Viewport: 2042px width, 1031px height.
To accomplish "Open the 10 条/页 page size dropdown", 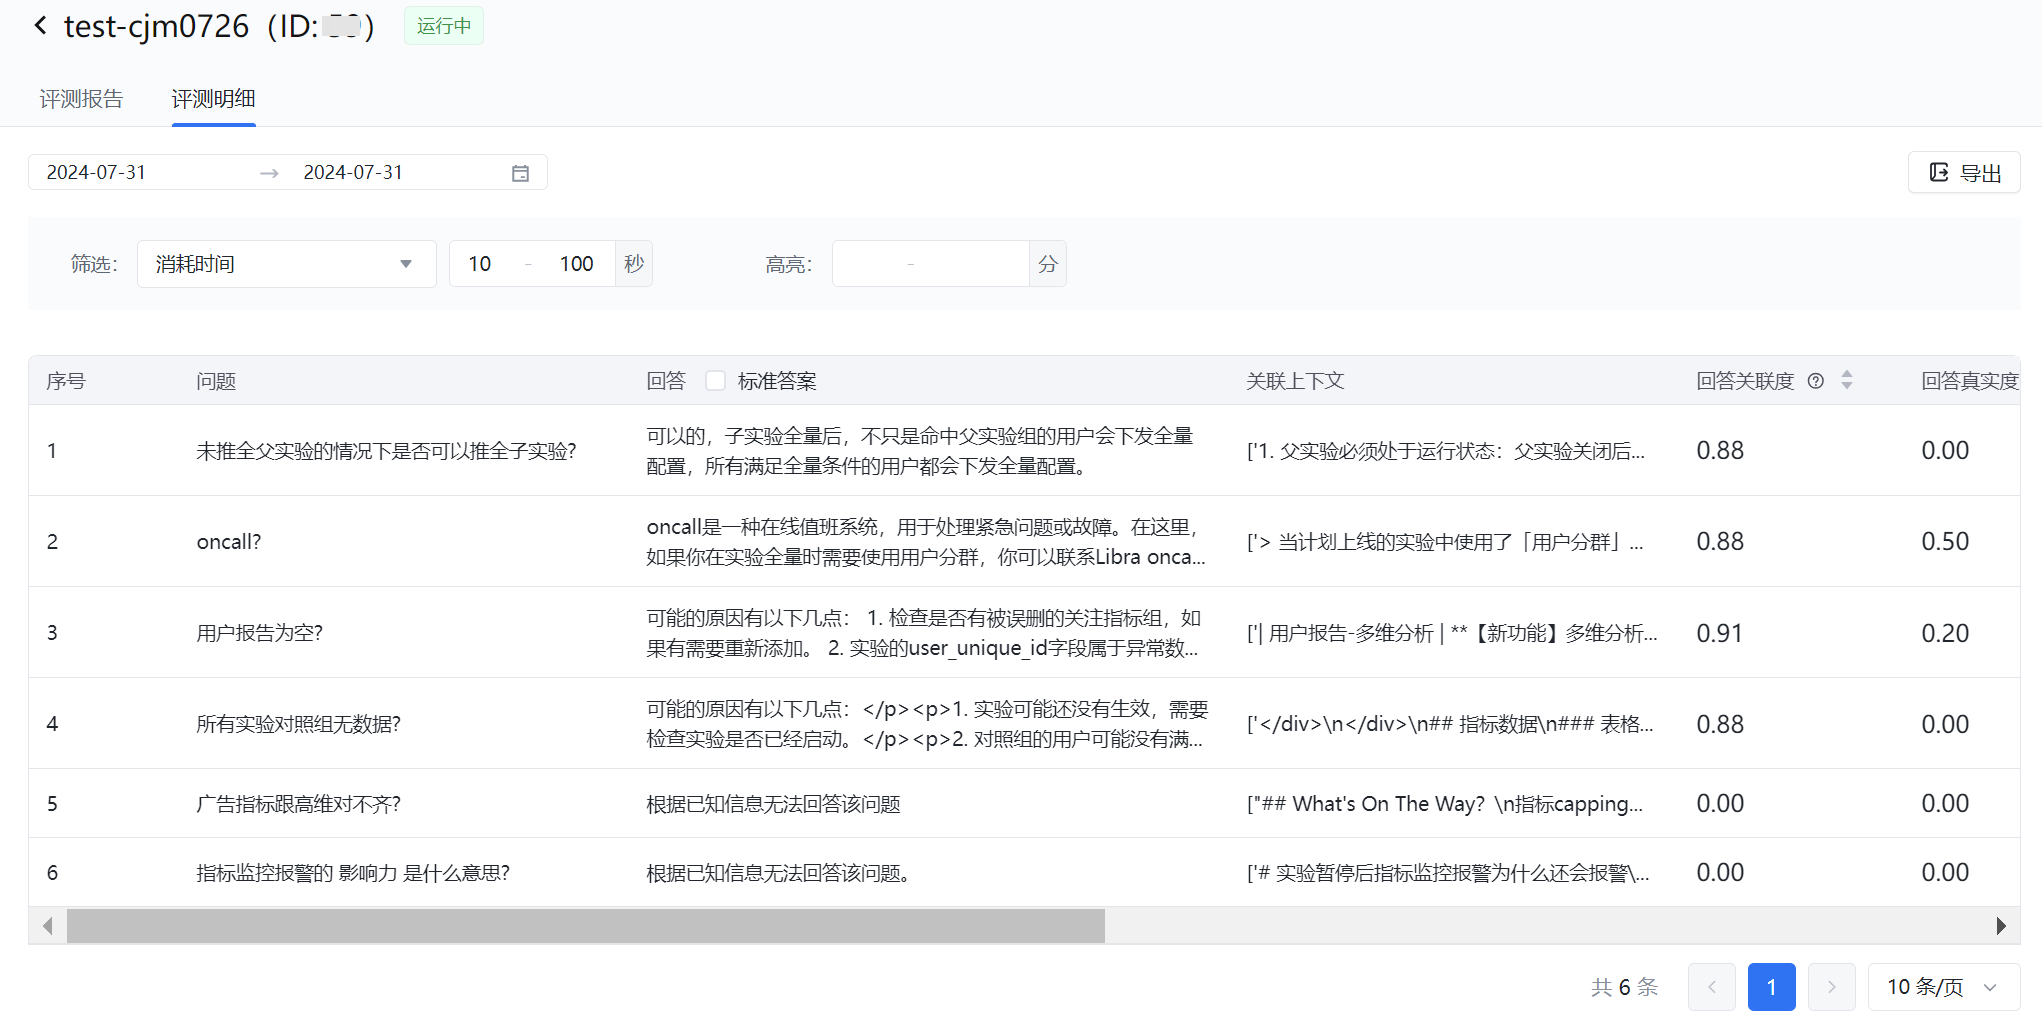I will 1944,987.
